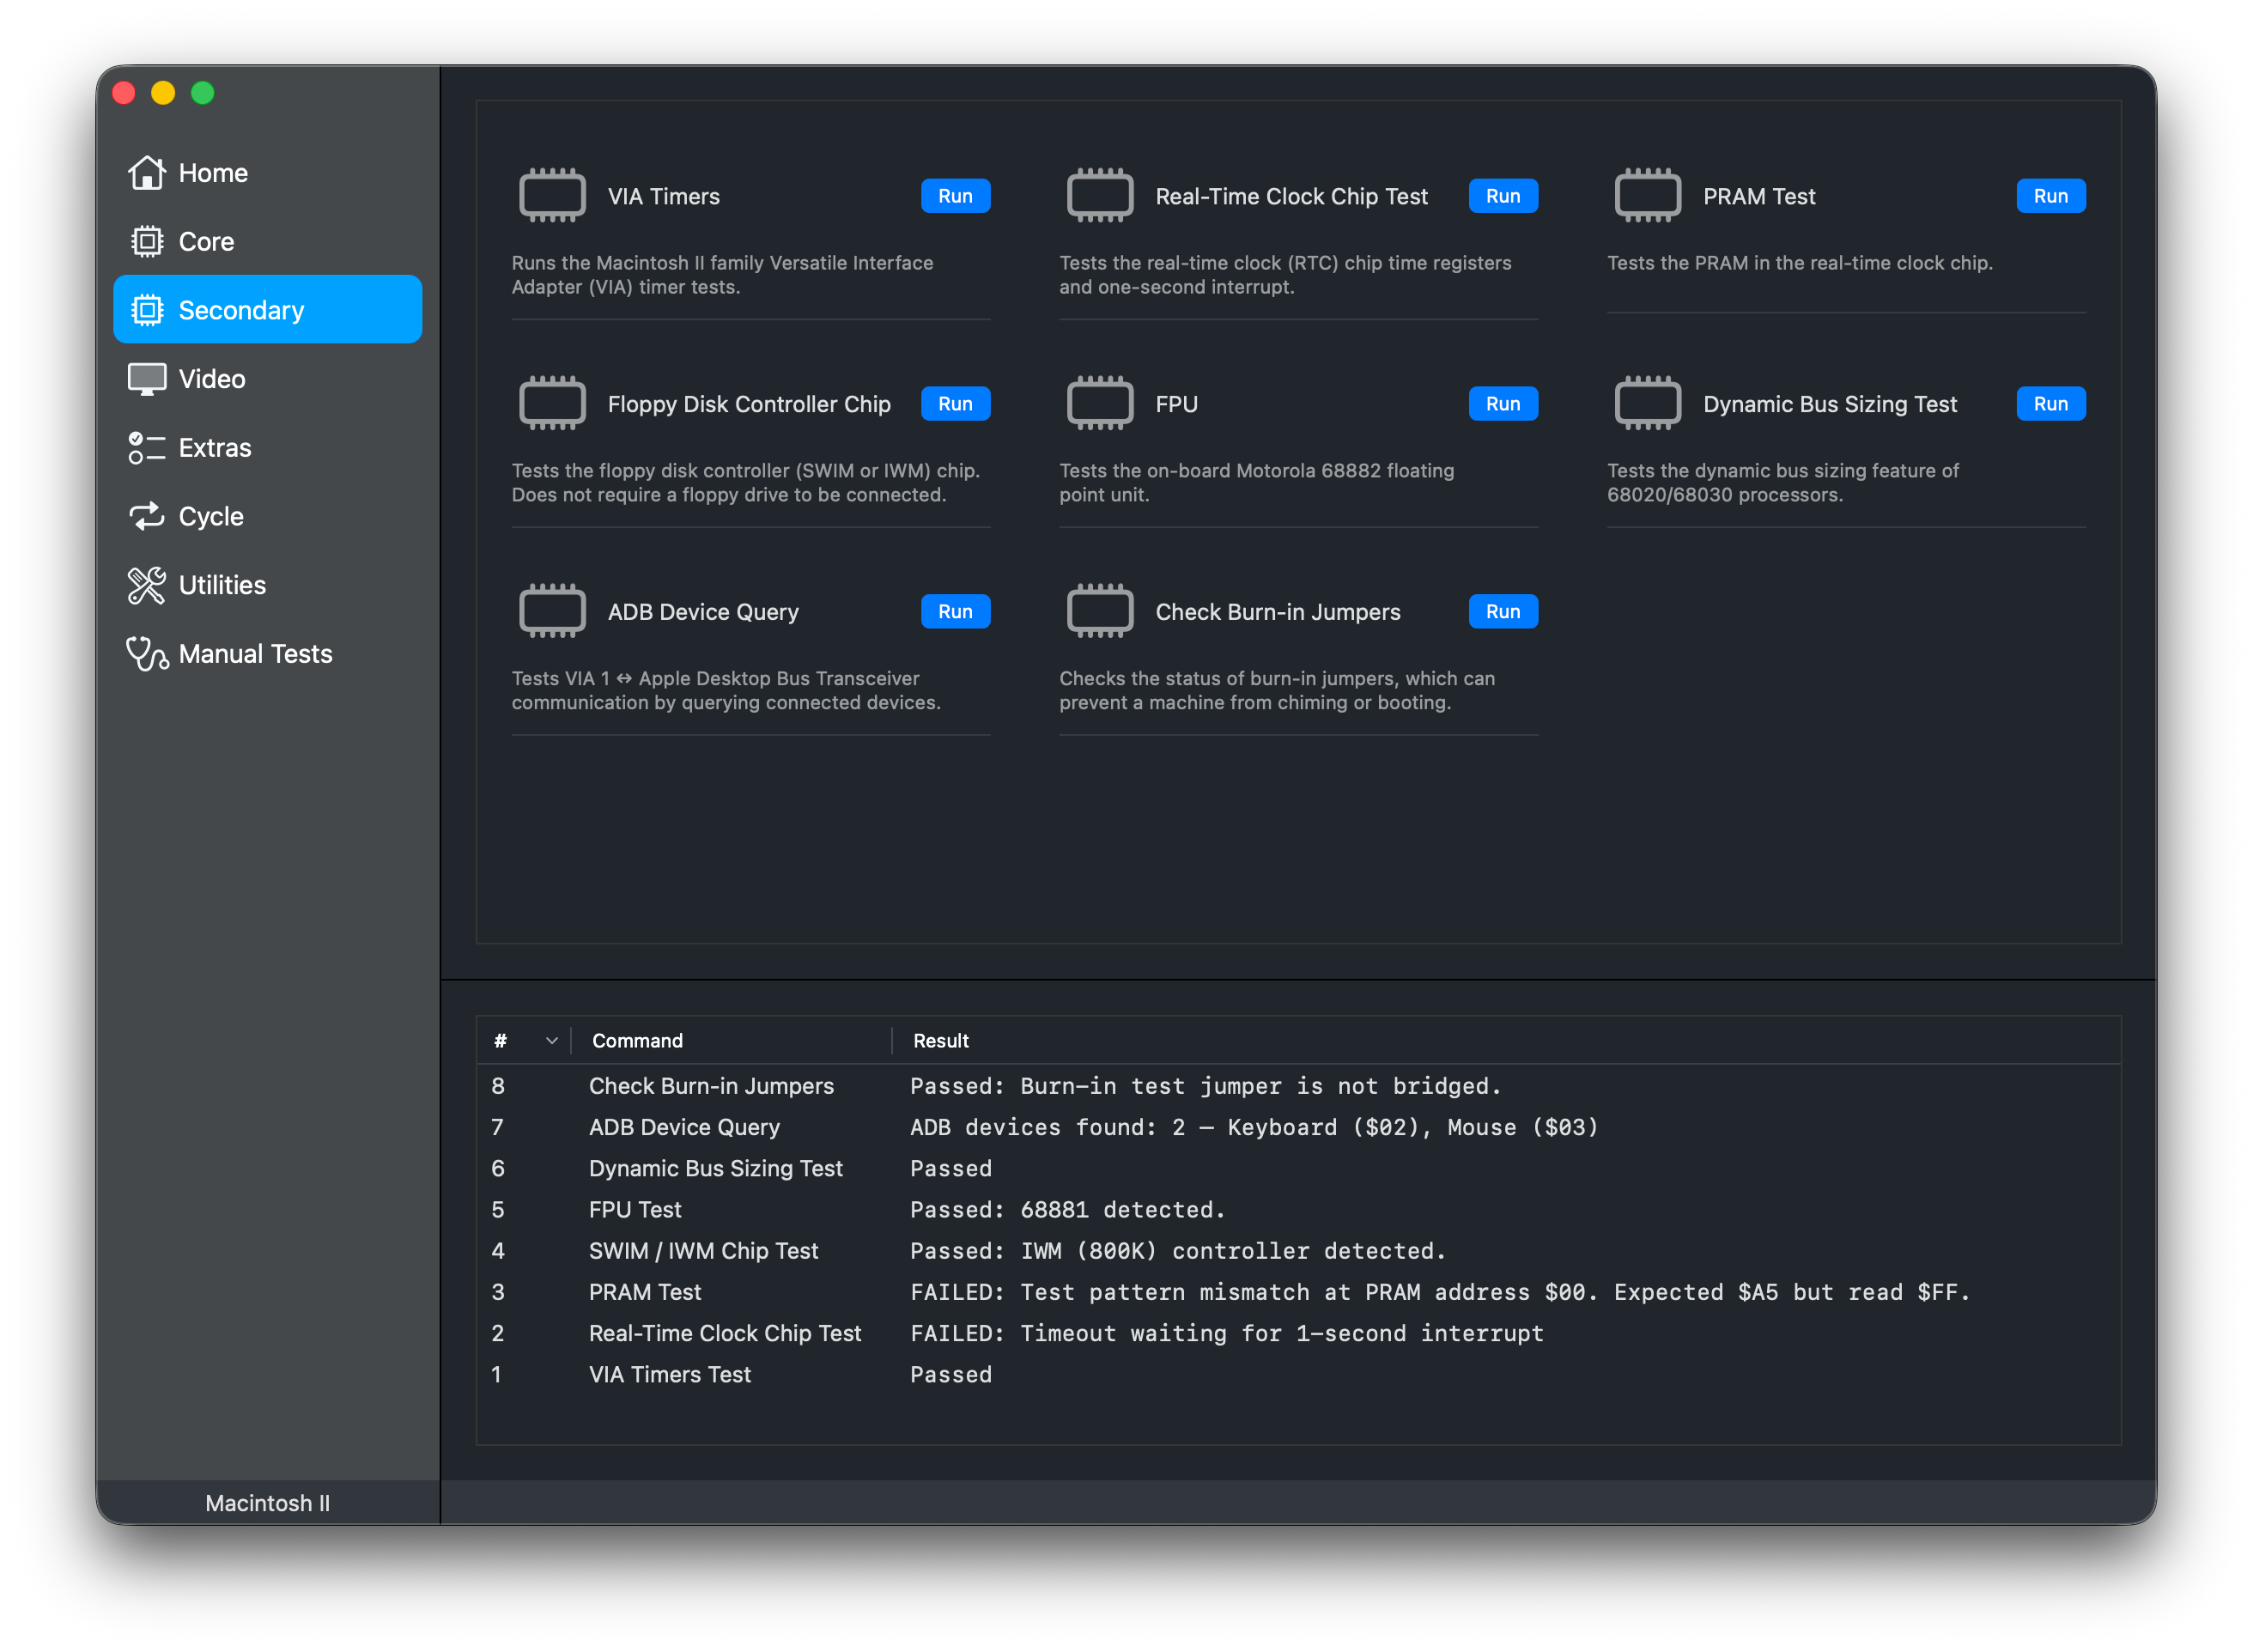Select the Cycle repeat arrows icon
This screenshot has width=2253, height=1652.
(146, 517)
